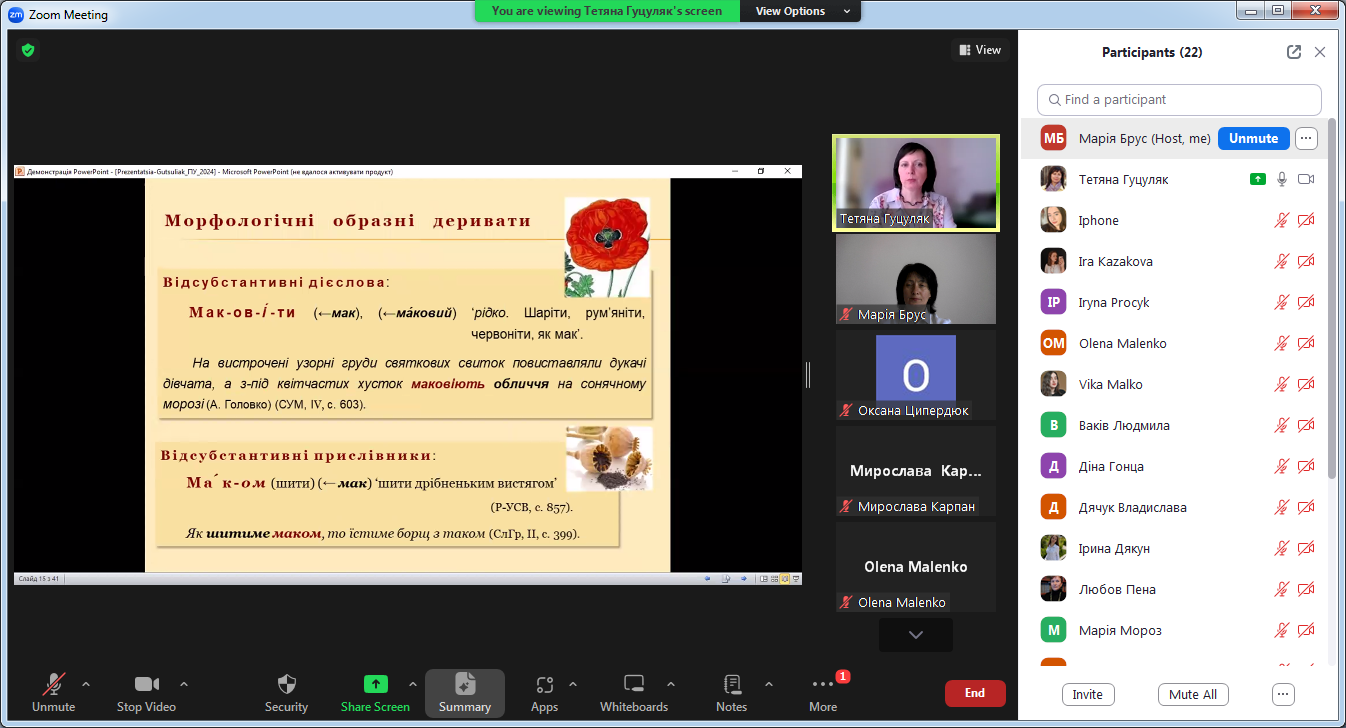Screen dimensions: 1346x728
Task: Toggle camera with Stop Video
Action: click(146, 685)
